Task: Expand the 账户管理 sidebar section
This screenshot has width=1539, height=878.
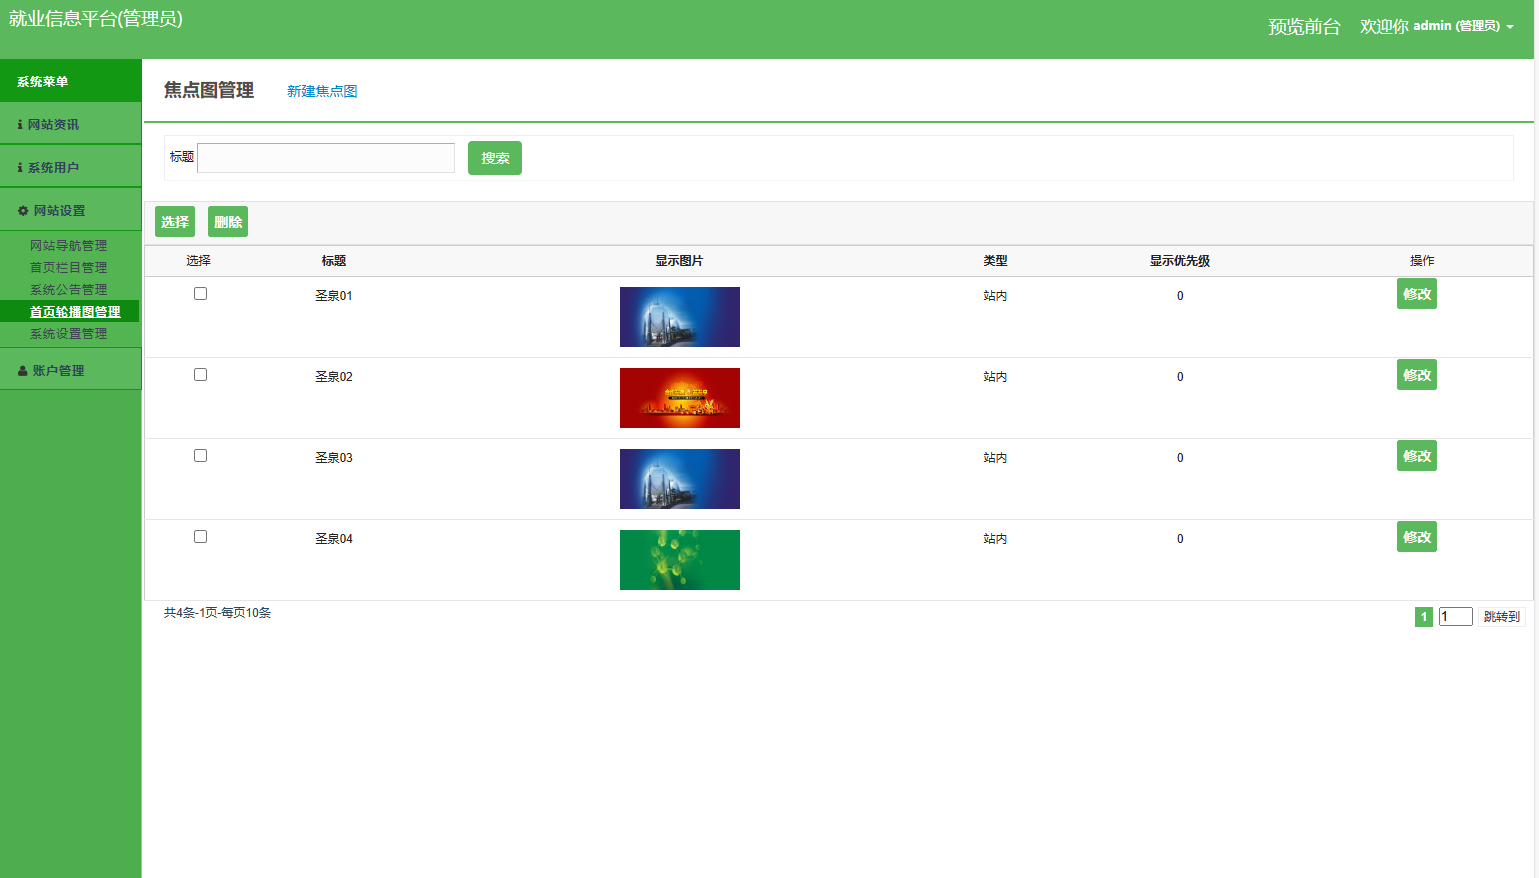Action: pyautogui.click(x=58, y=371)
